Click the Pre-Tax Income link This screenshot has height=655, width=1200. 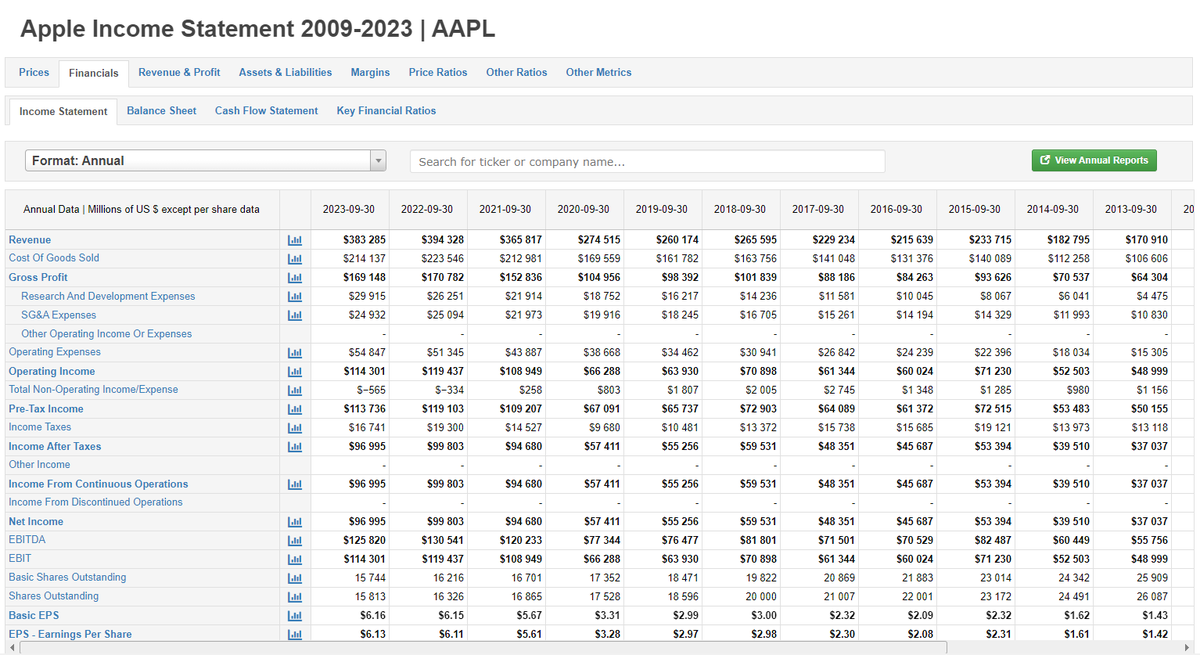click(x=46, y=409)
